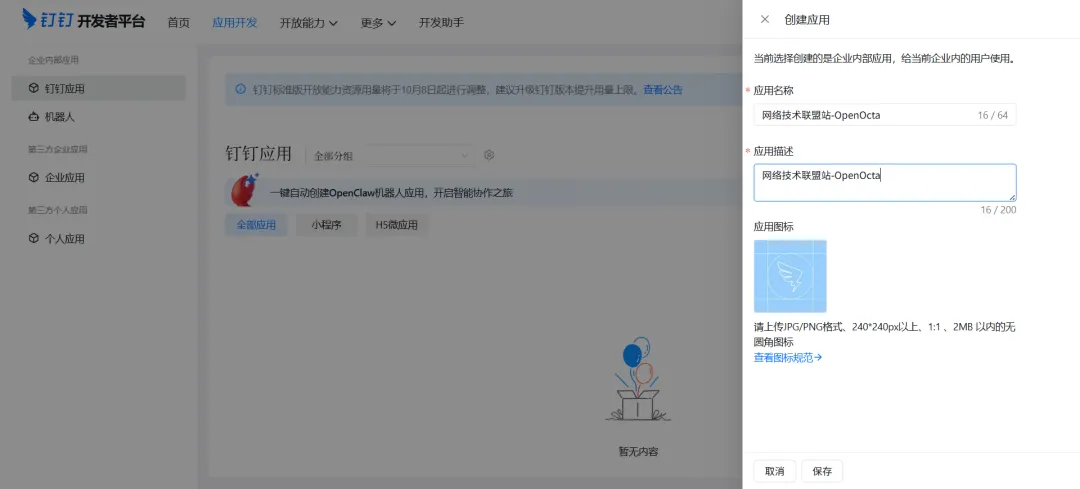1080x489 pixels.
Task: Click the empty box balloons illustration
Action: 638,379
